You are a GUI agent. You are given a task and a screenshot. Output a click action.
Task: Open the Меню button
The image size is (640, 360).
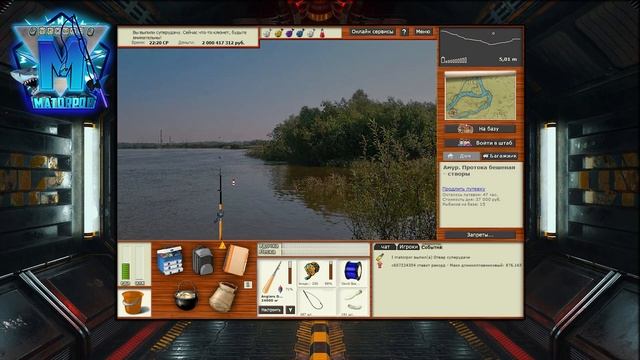pyautogui.click(x=422, y=31)
